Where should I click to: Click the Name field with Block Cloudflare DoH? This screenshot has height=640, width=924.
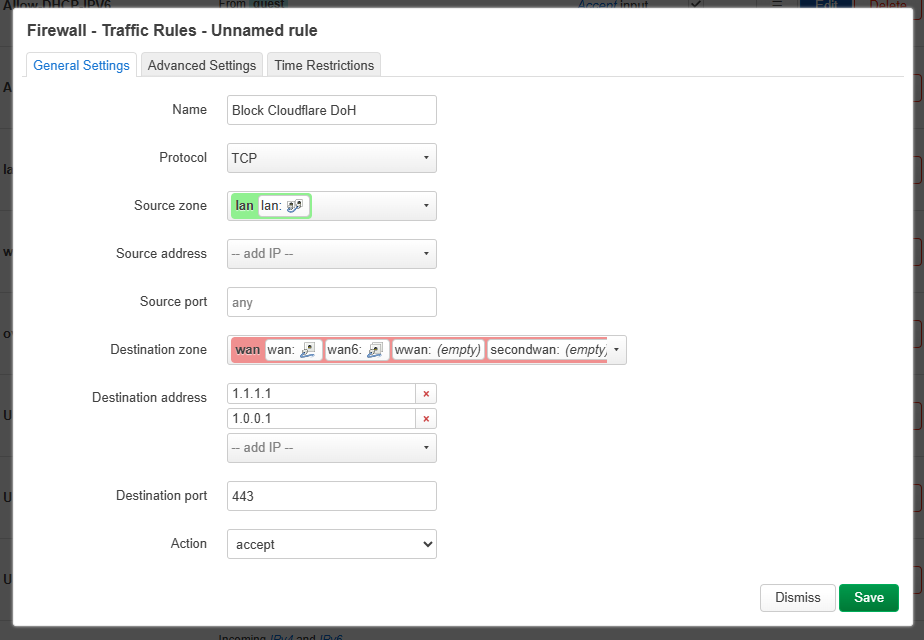[331, 110]
